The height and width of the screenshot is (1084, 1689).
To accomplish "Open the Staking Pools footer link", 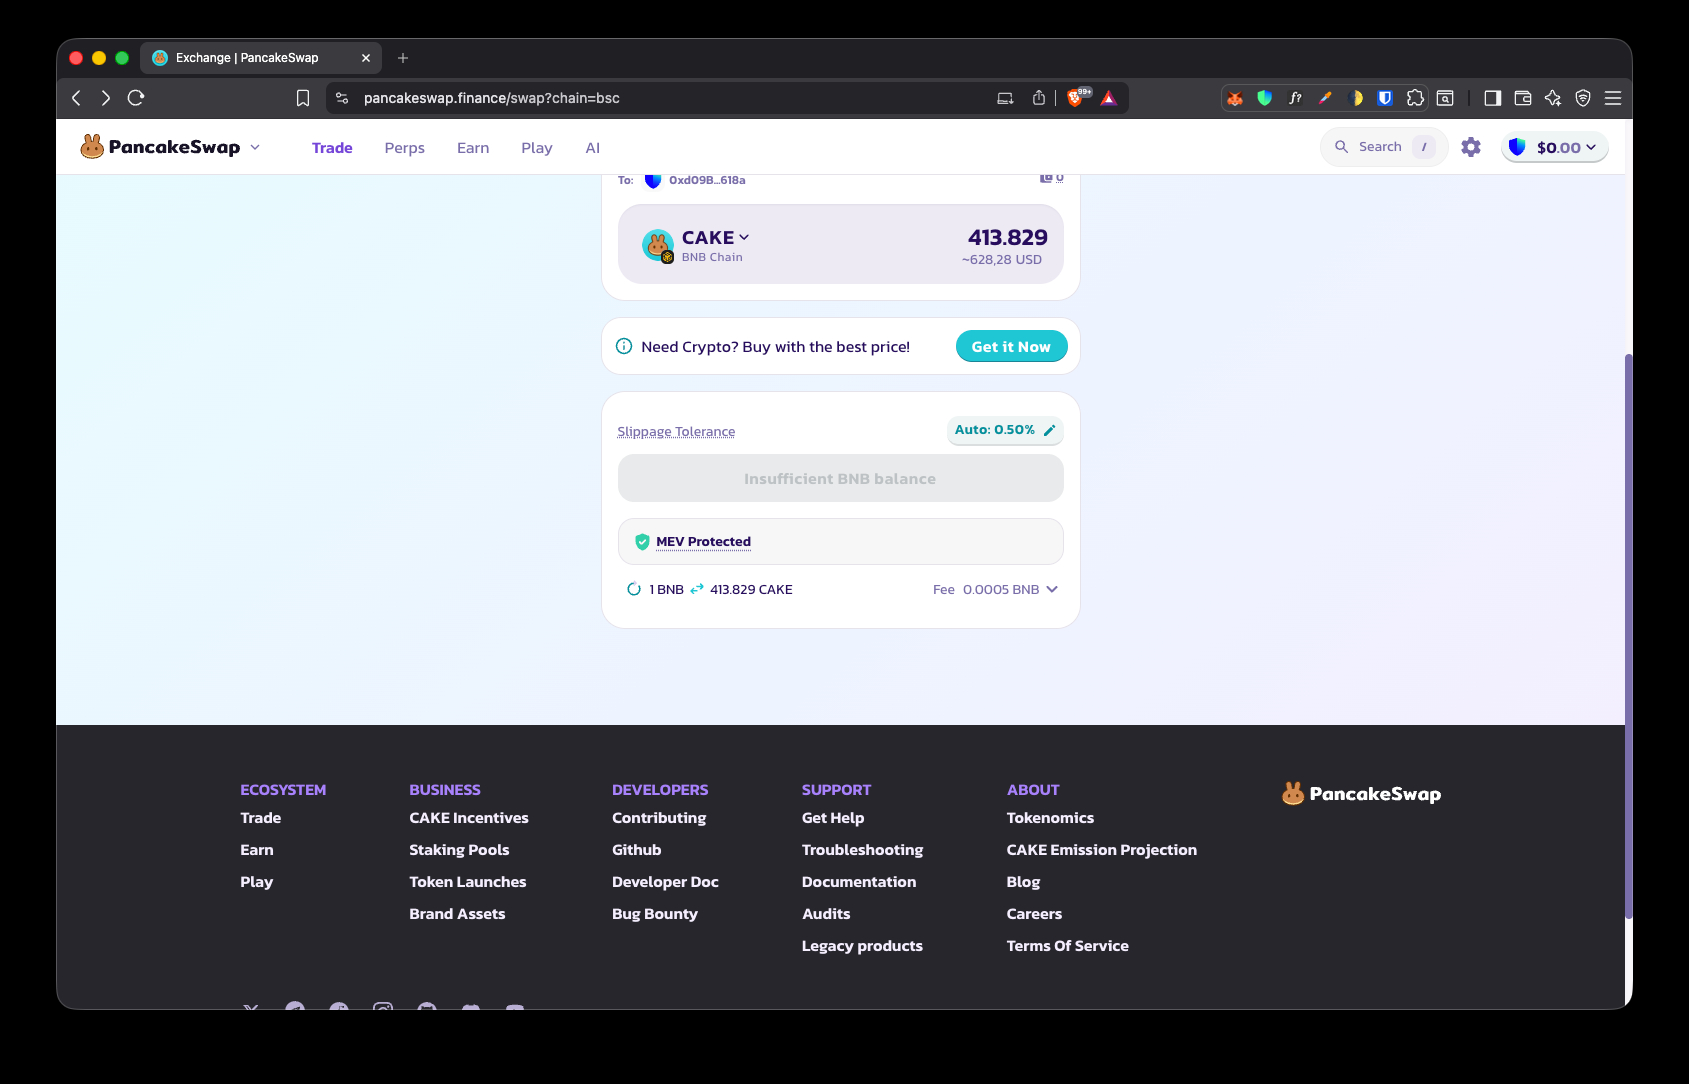I will (x=459, y=850).
